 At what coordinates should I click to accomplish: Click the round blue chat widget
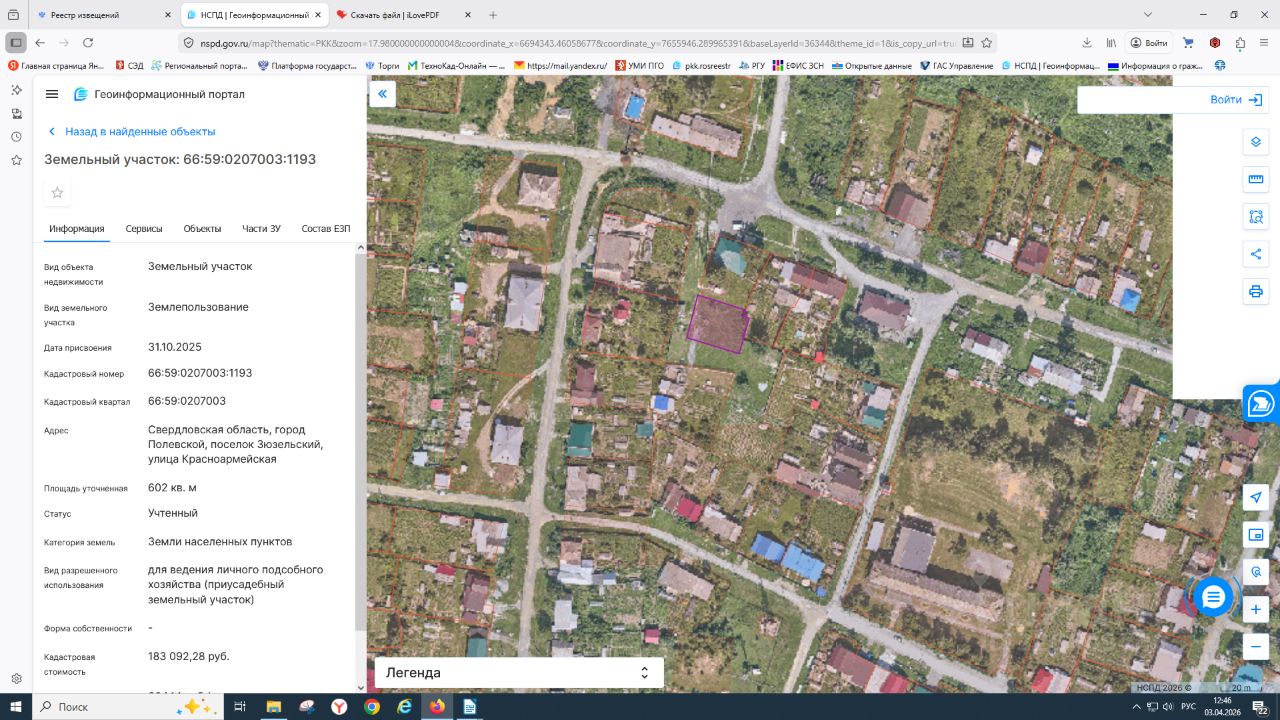(x=1213, y=597)
